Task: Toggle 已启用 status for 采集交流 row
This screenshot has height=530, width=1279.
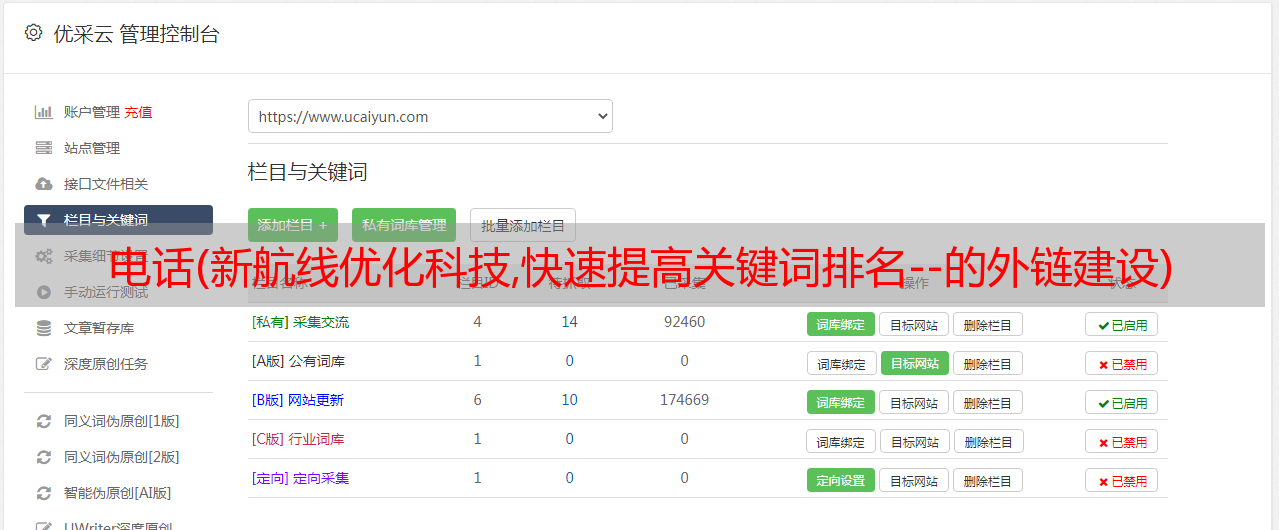Action: pyautogui.click(x=1121, y=324)
